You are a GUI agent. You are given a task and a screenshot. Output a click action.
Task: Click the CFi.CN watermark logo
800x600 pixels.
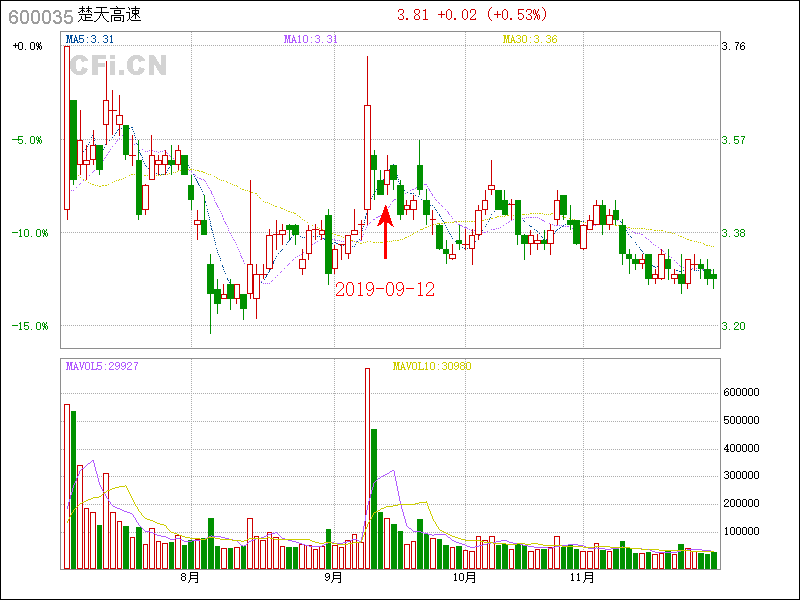pos(118,66)
